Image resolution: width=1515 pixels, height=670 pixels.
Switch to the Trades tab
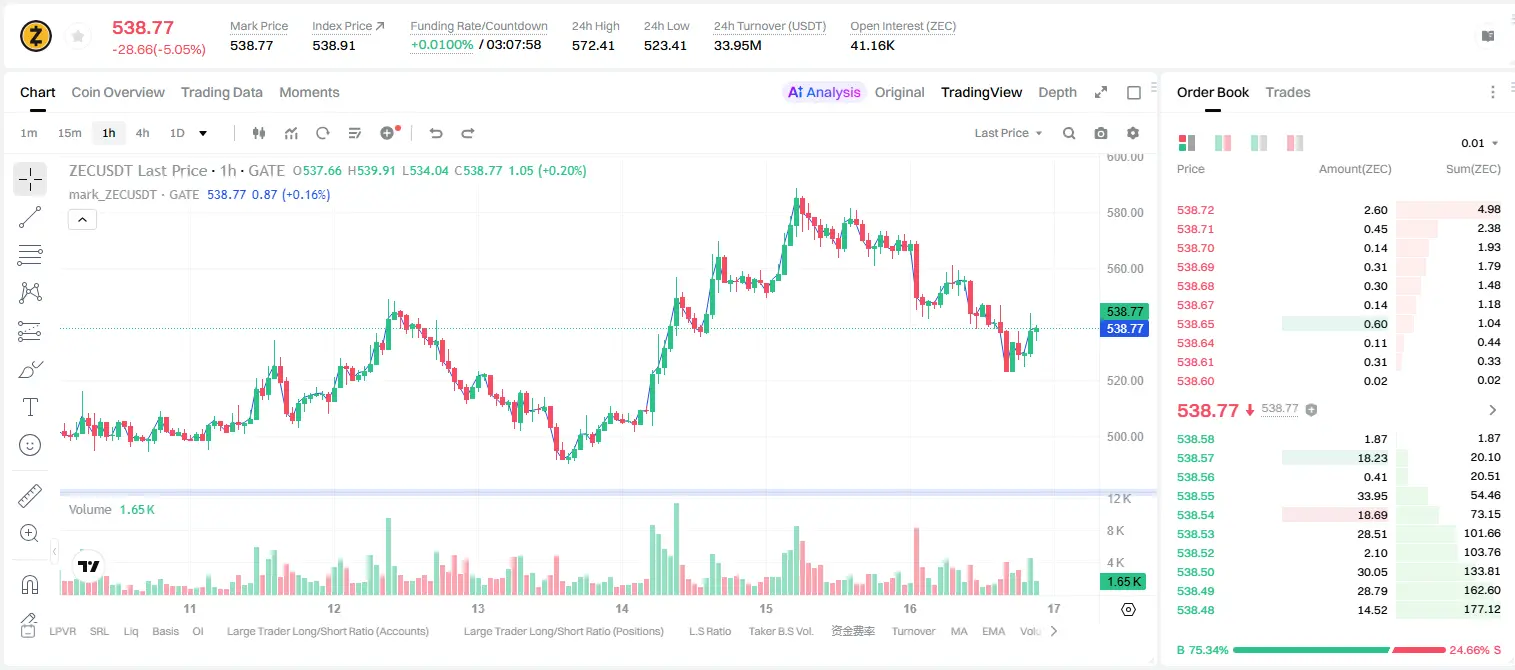click(1288, 92)
